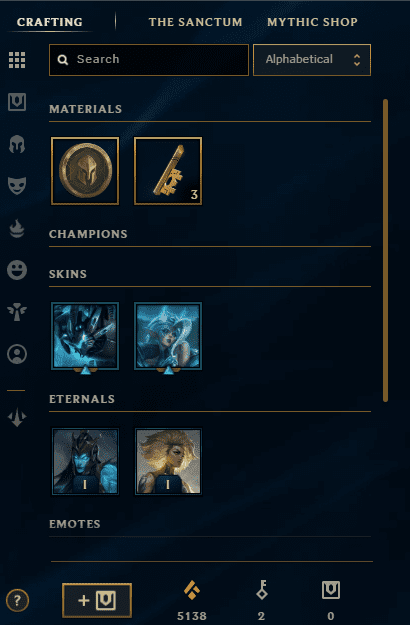Viewport: 410px width, 625px height.
Task: Select the mythic essence sidebar icon
Action: [17, 418]
